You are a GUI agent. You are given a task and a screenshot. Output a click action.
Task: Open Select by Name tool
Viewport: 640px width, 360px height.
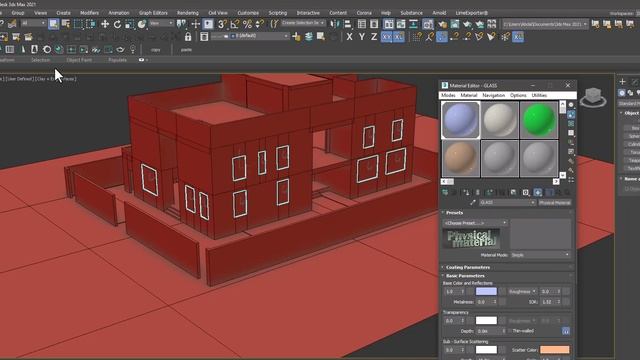coord(66,24)
